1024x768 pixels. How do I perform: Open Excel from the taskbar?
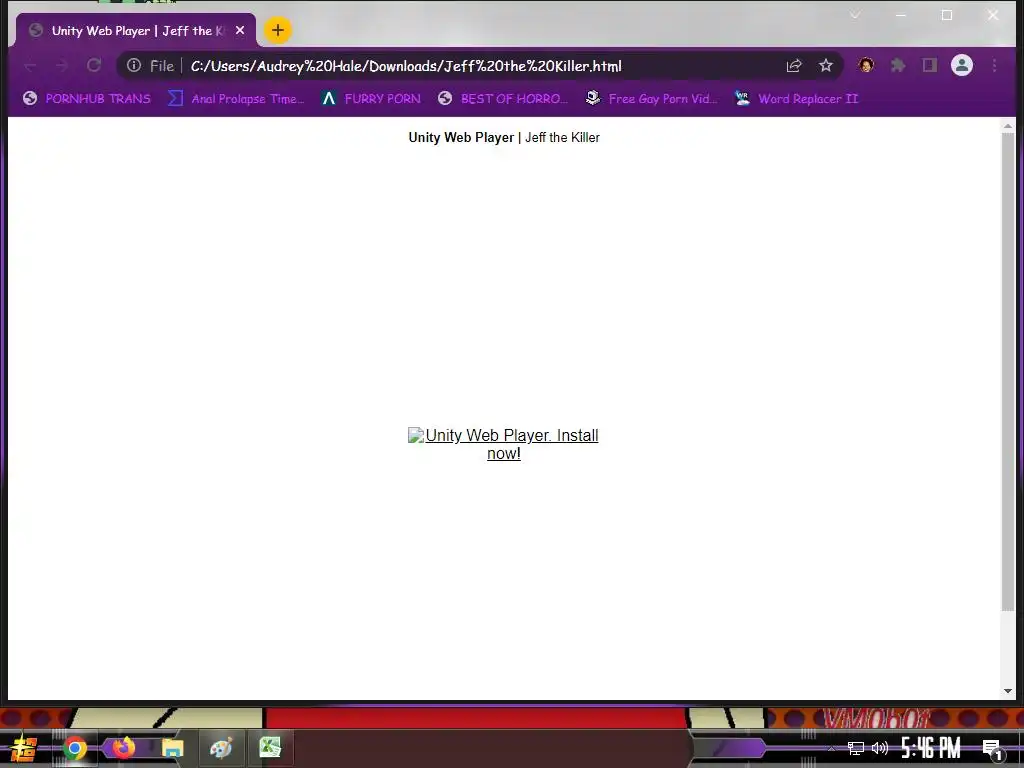click(270, 748)
